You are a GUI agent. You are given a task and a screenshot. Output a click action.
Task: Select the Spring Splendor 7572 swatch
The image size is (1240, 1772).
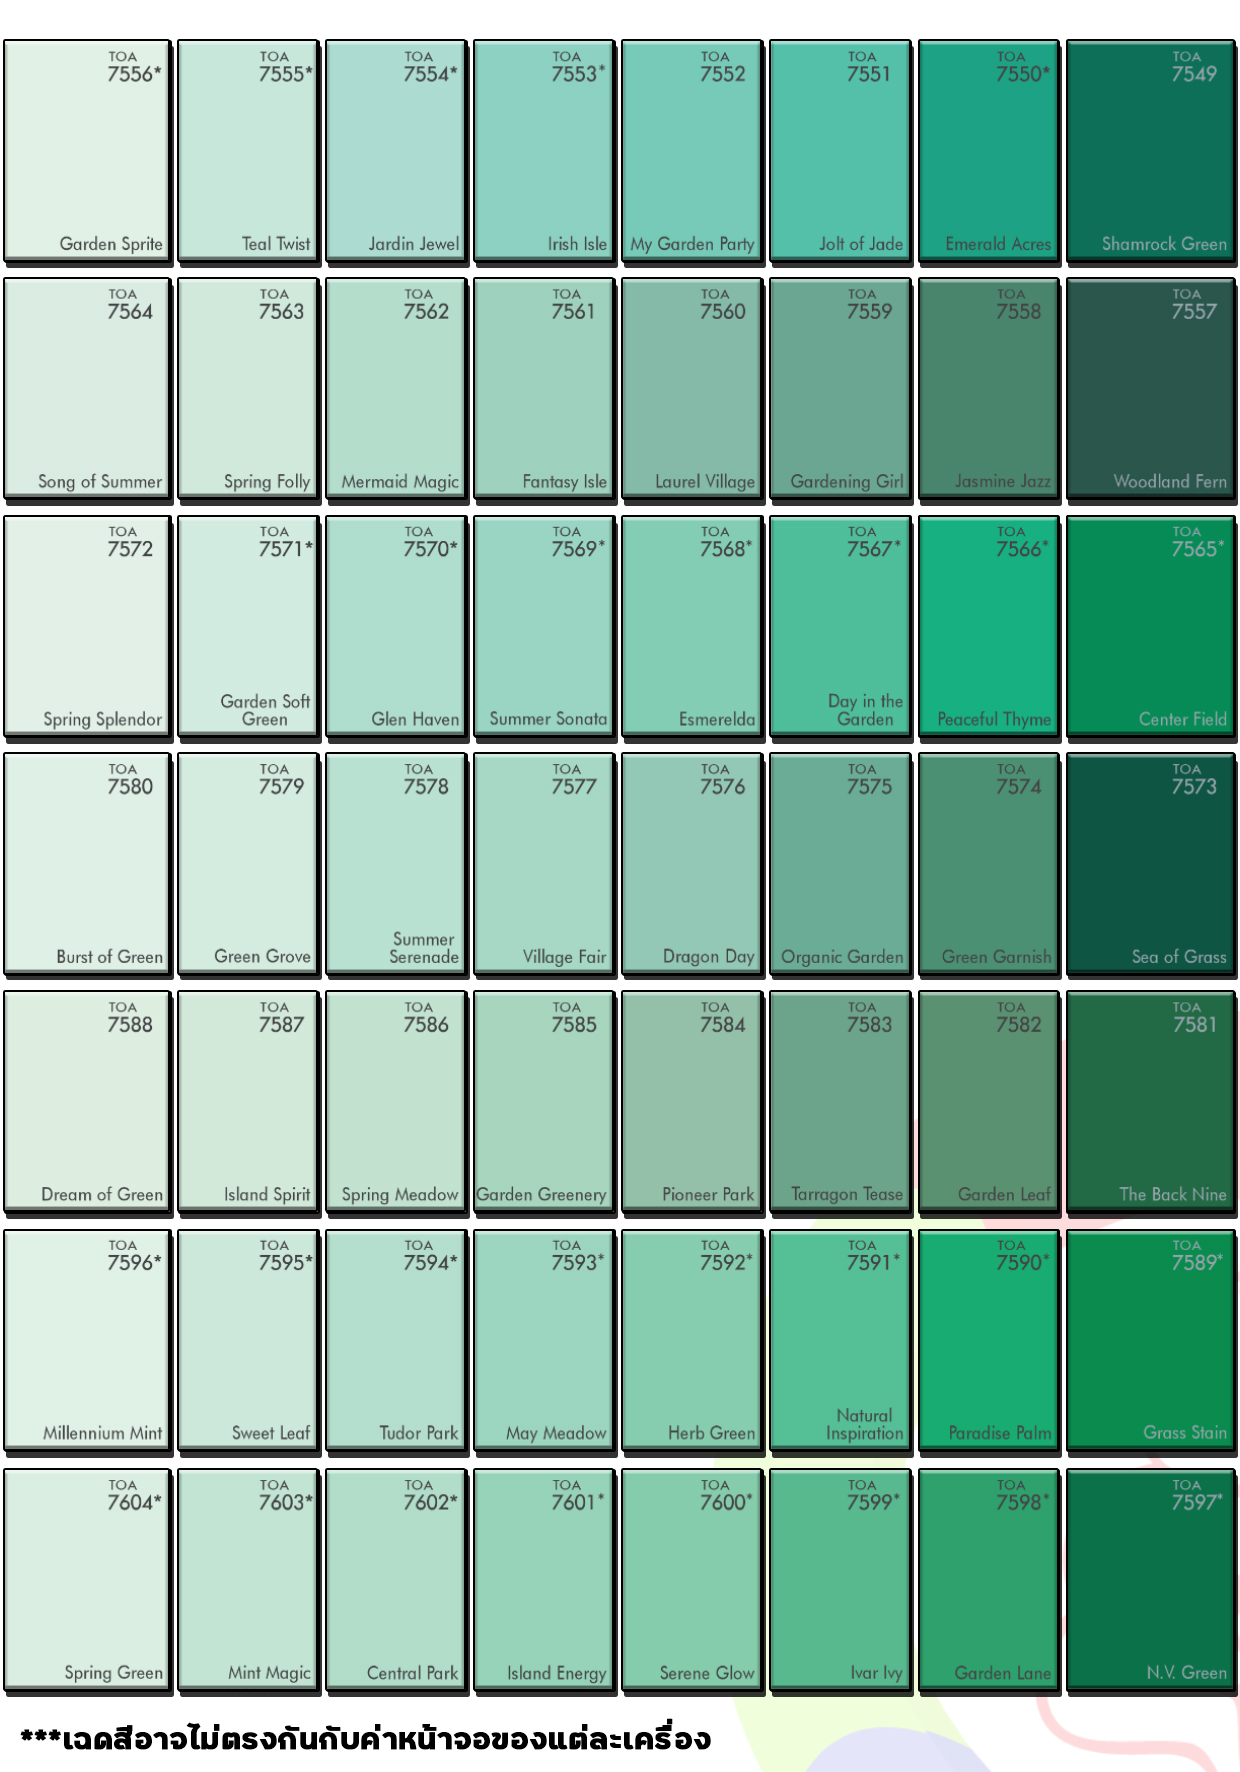point(87,627)
